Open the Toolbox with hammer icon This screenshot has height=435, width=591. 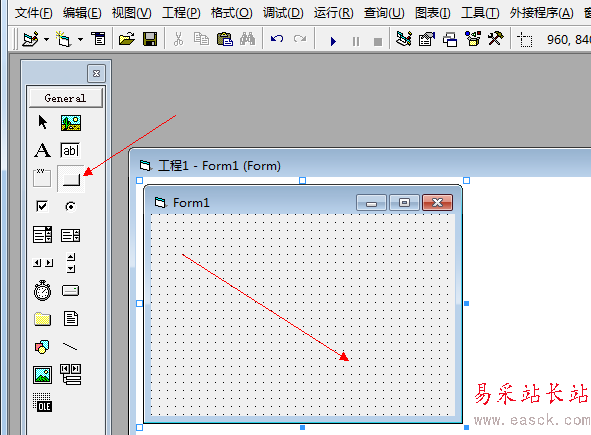[x=496, y=39]
